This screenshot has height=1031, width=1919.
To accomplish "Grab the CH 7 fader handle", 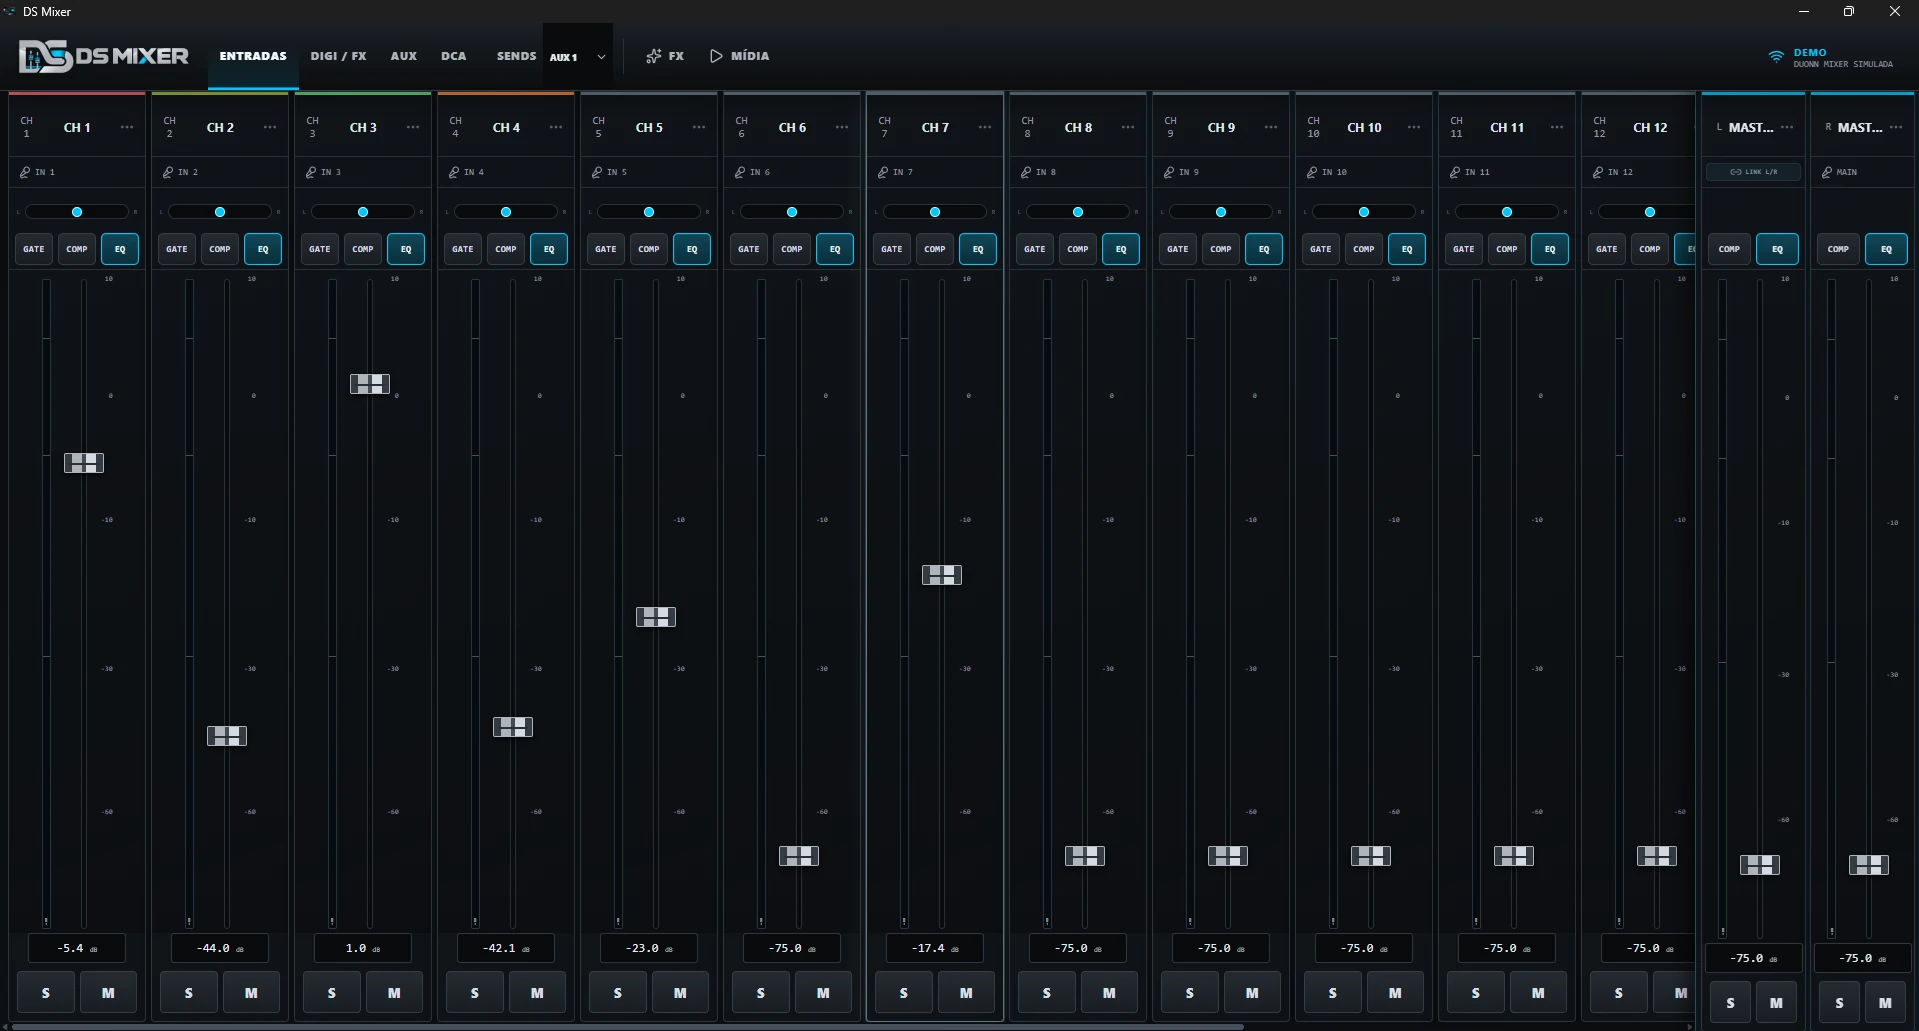I will [x=942, y=575].
